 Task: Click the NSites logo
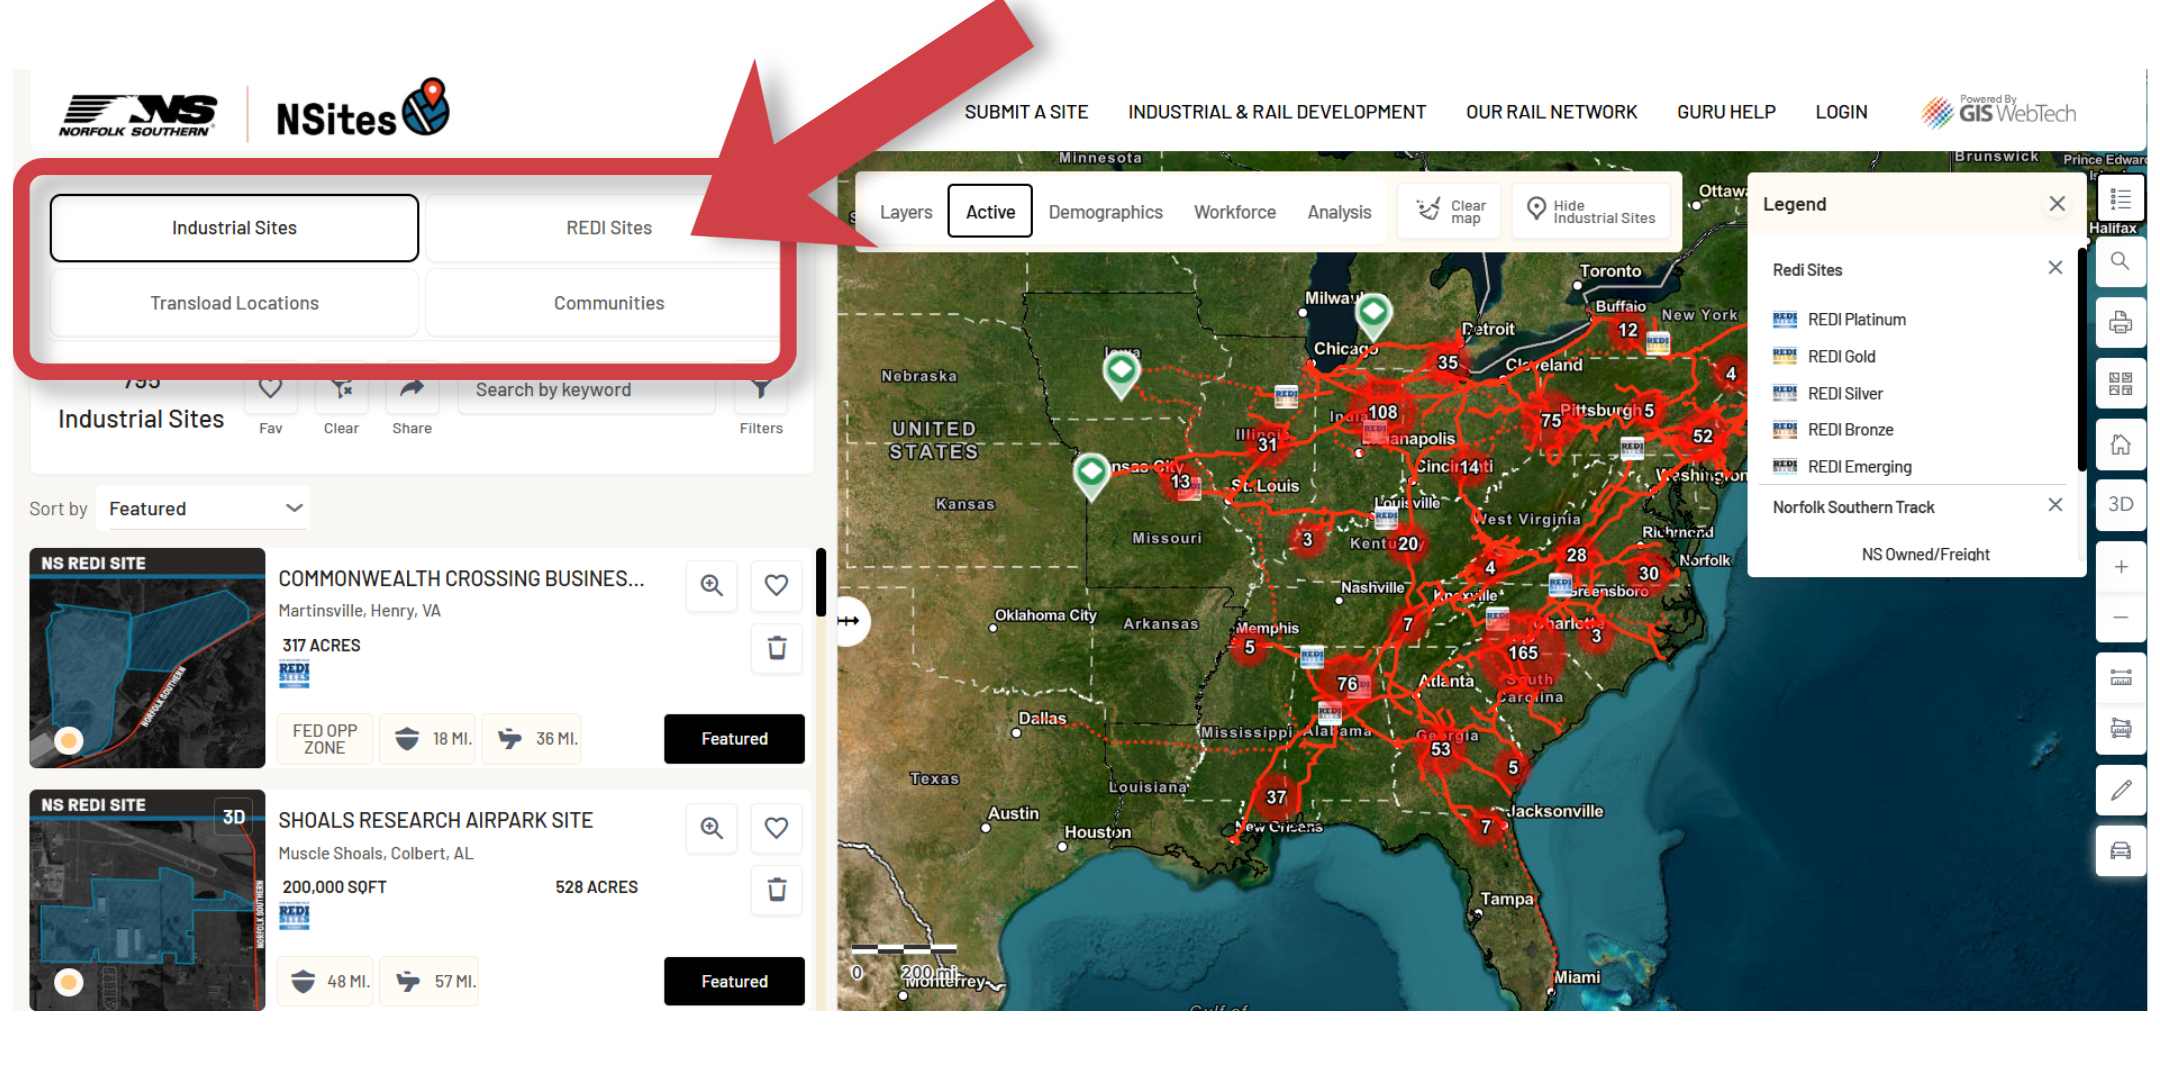tap(362, 110)
